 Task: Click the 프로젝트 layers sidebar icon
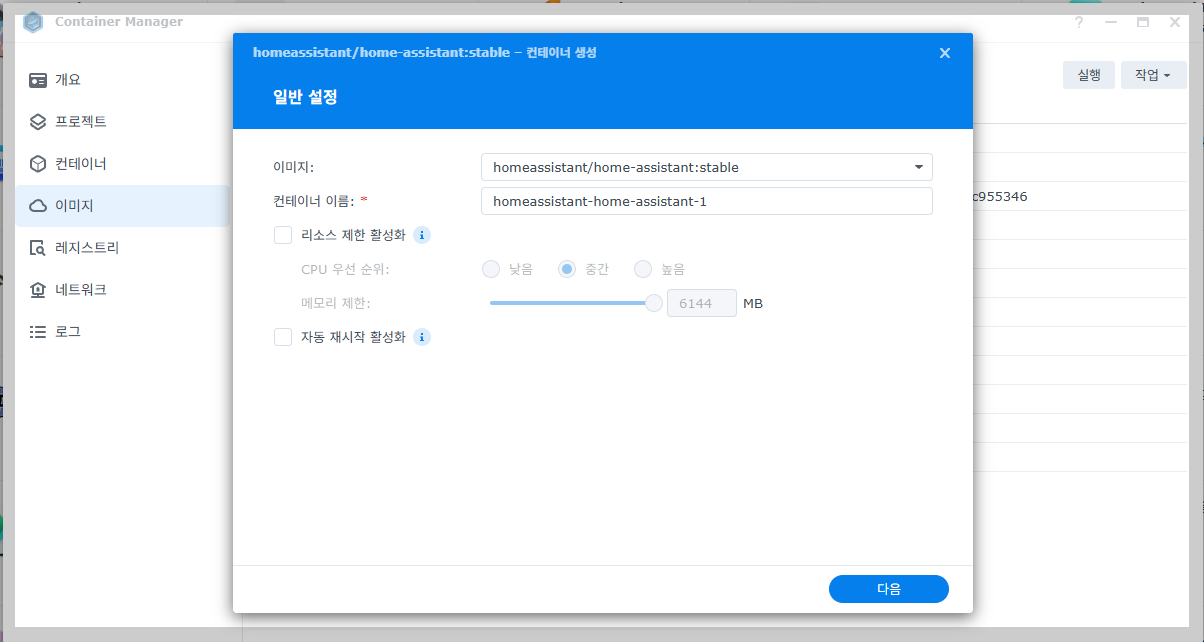pos(38,122)
